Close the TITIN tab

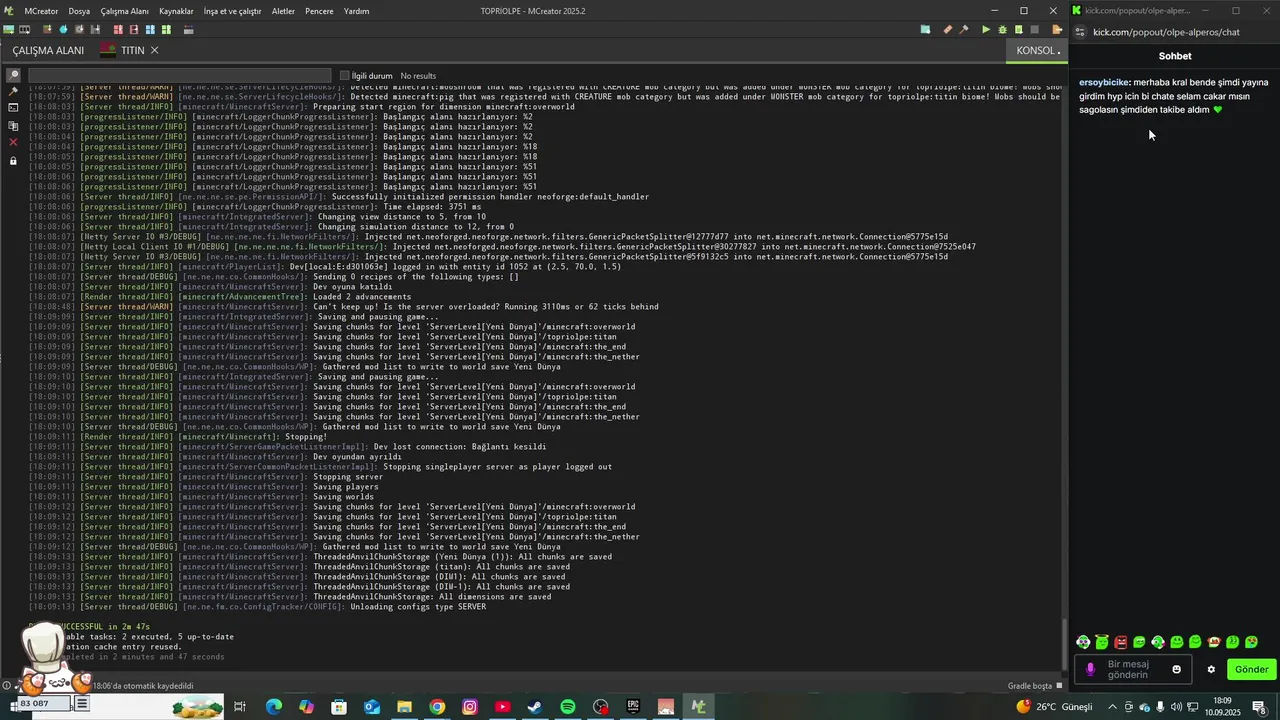point(154,50)
